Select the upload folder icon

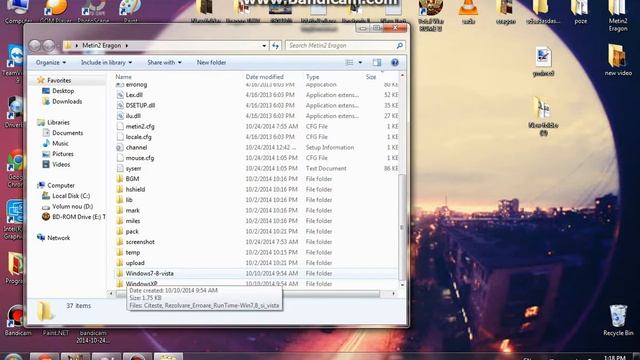[120, 263]
